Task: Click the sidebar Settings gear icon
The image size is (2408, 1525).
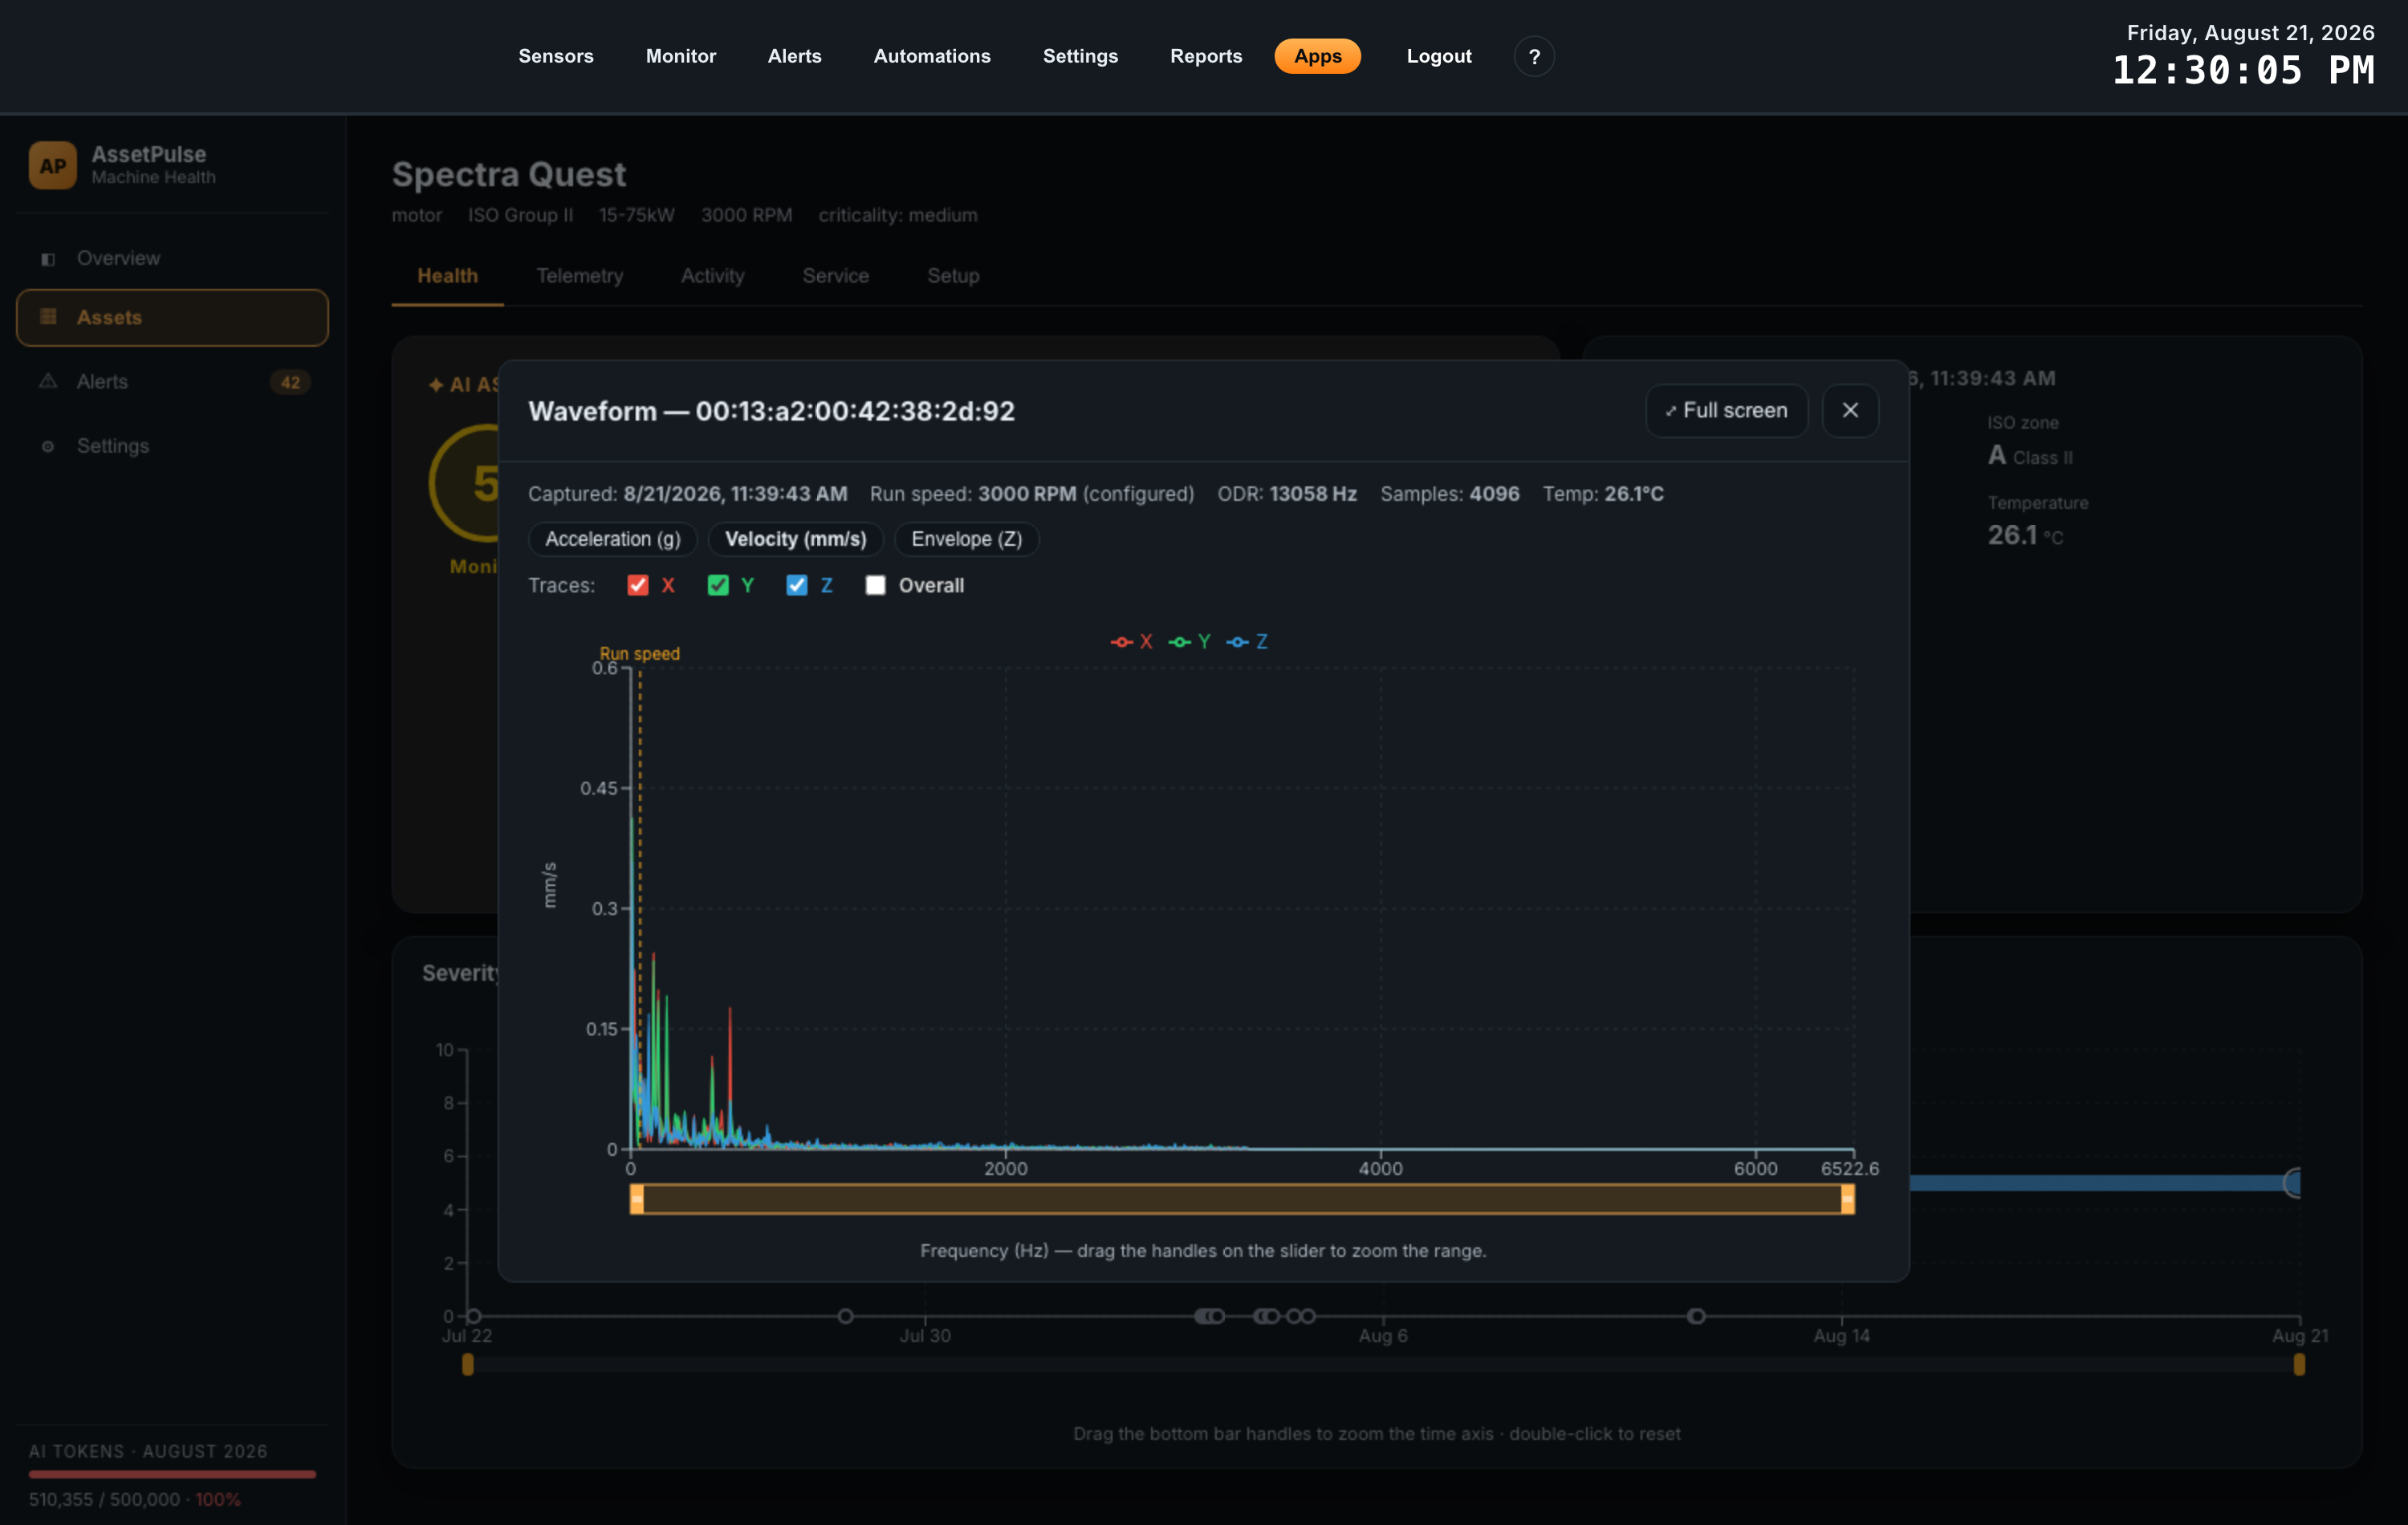Action: [x=48, y=446]
